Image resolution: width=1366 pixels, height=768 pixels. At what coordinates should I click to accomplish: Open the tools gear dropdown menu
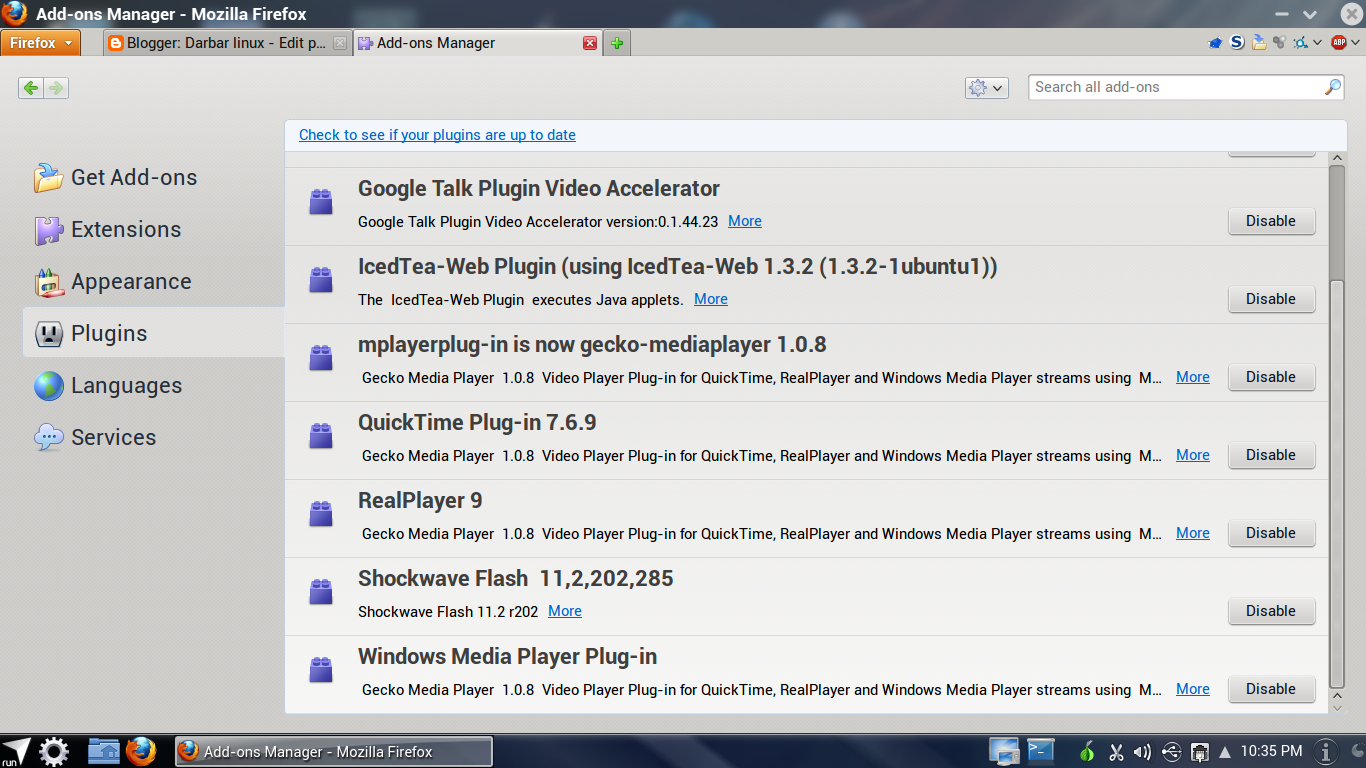coord(986,87)
